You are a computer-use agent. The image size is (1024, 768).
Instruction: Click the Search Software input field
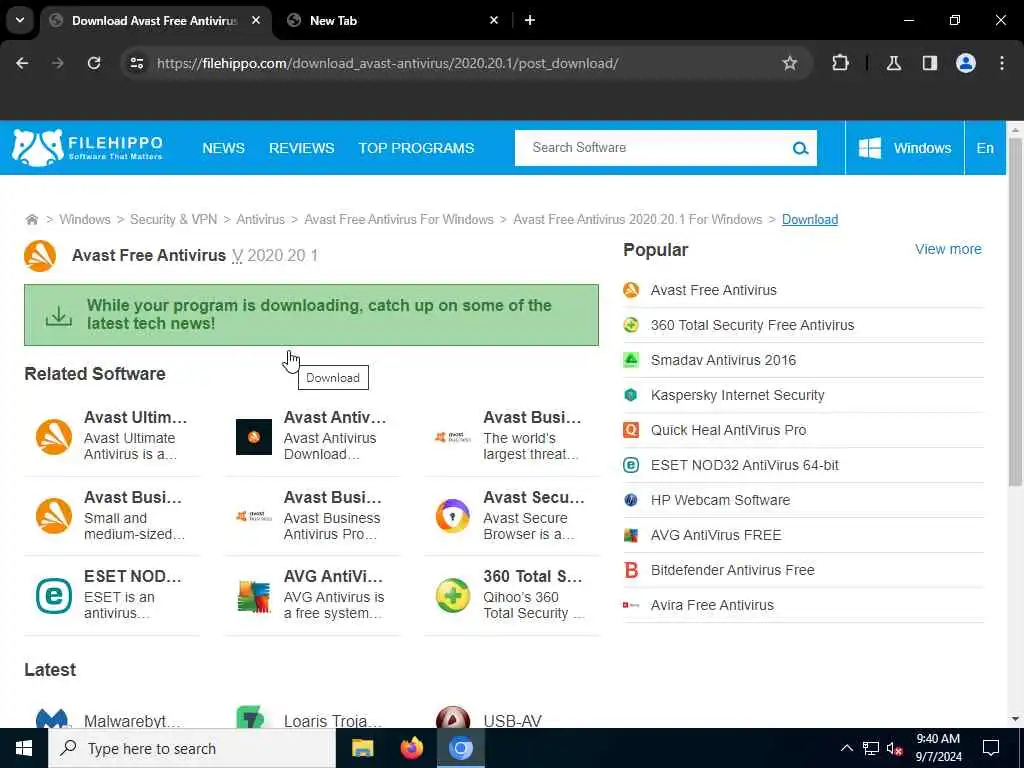coord(653,148)
